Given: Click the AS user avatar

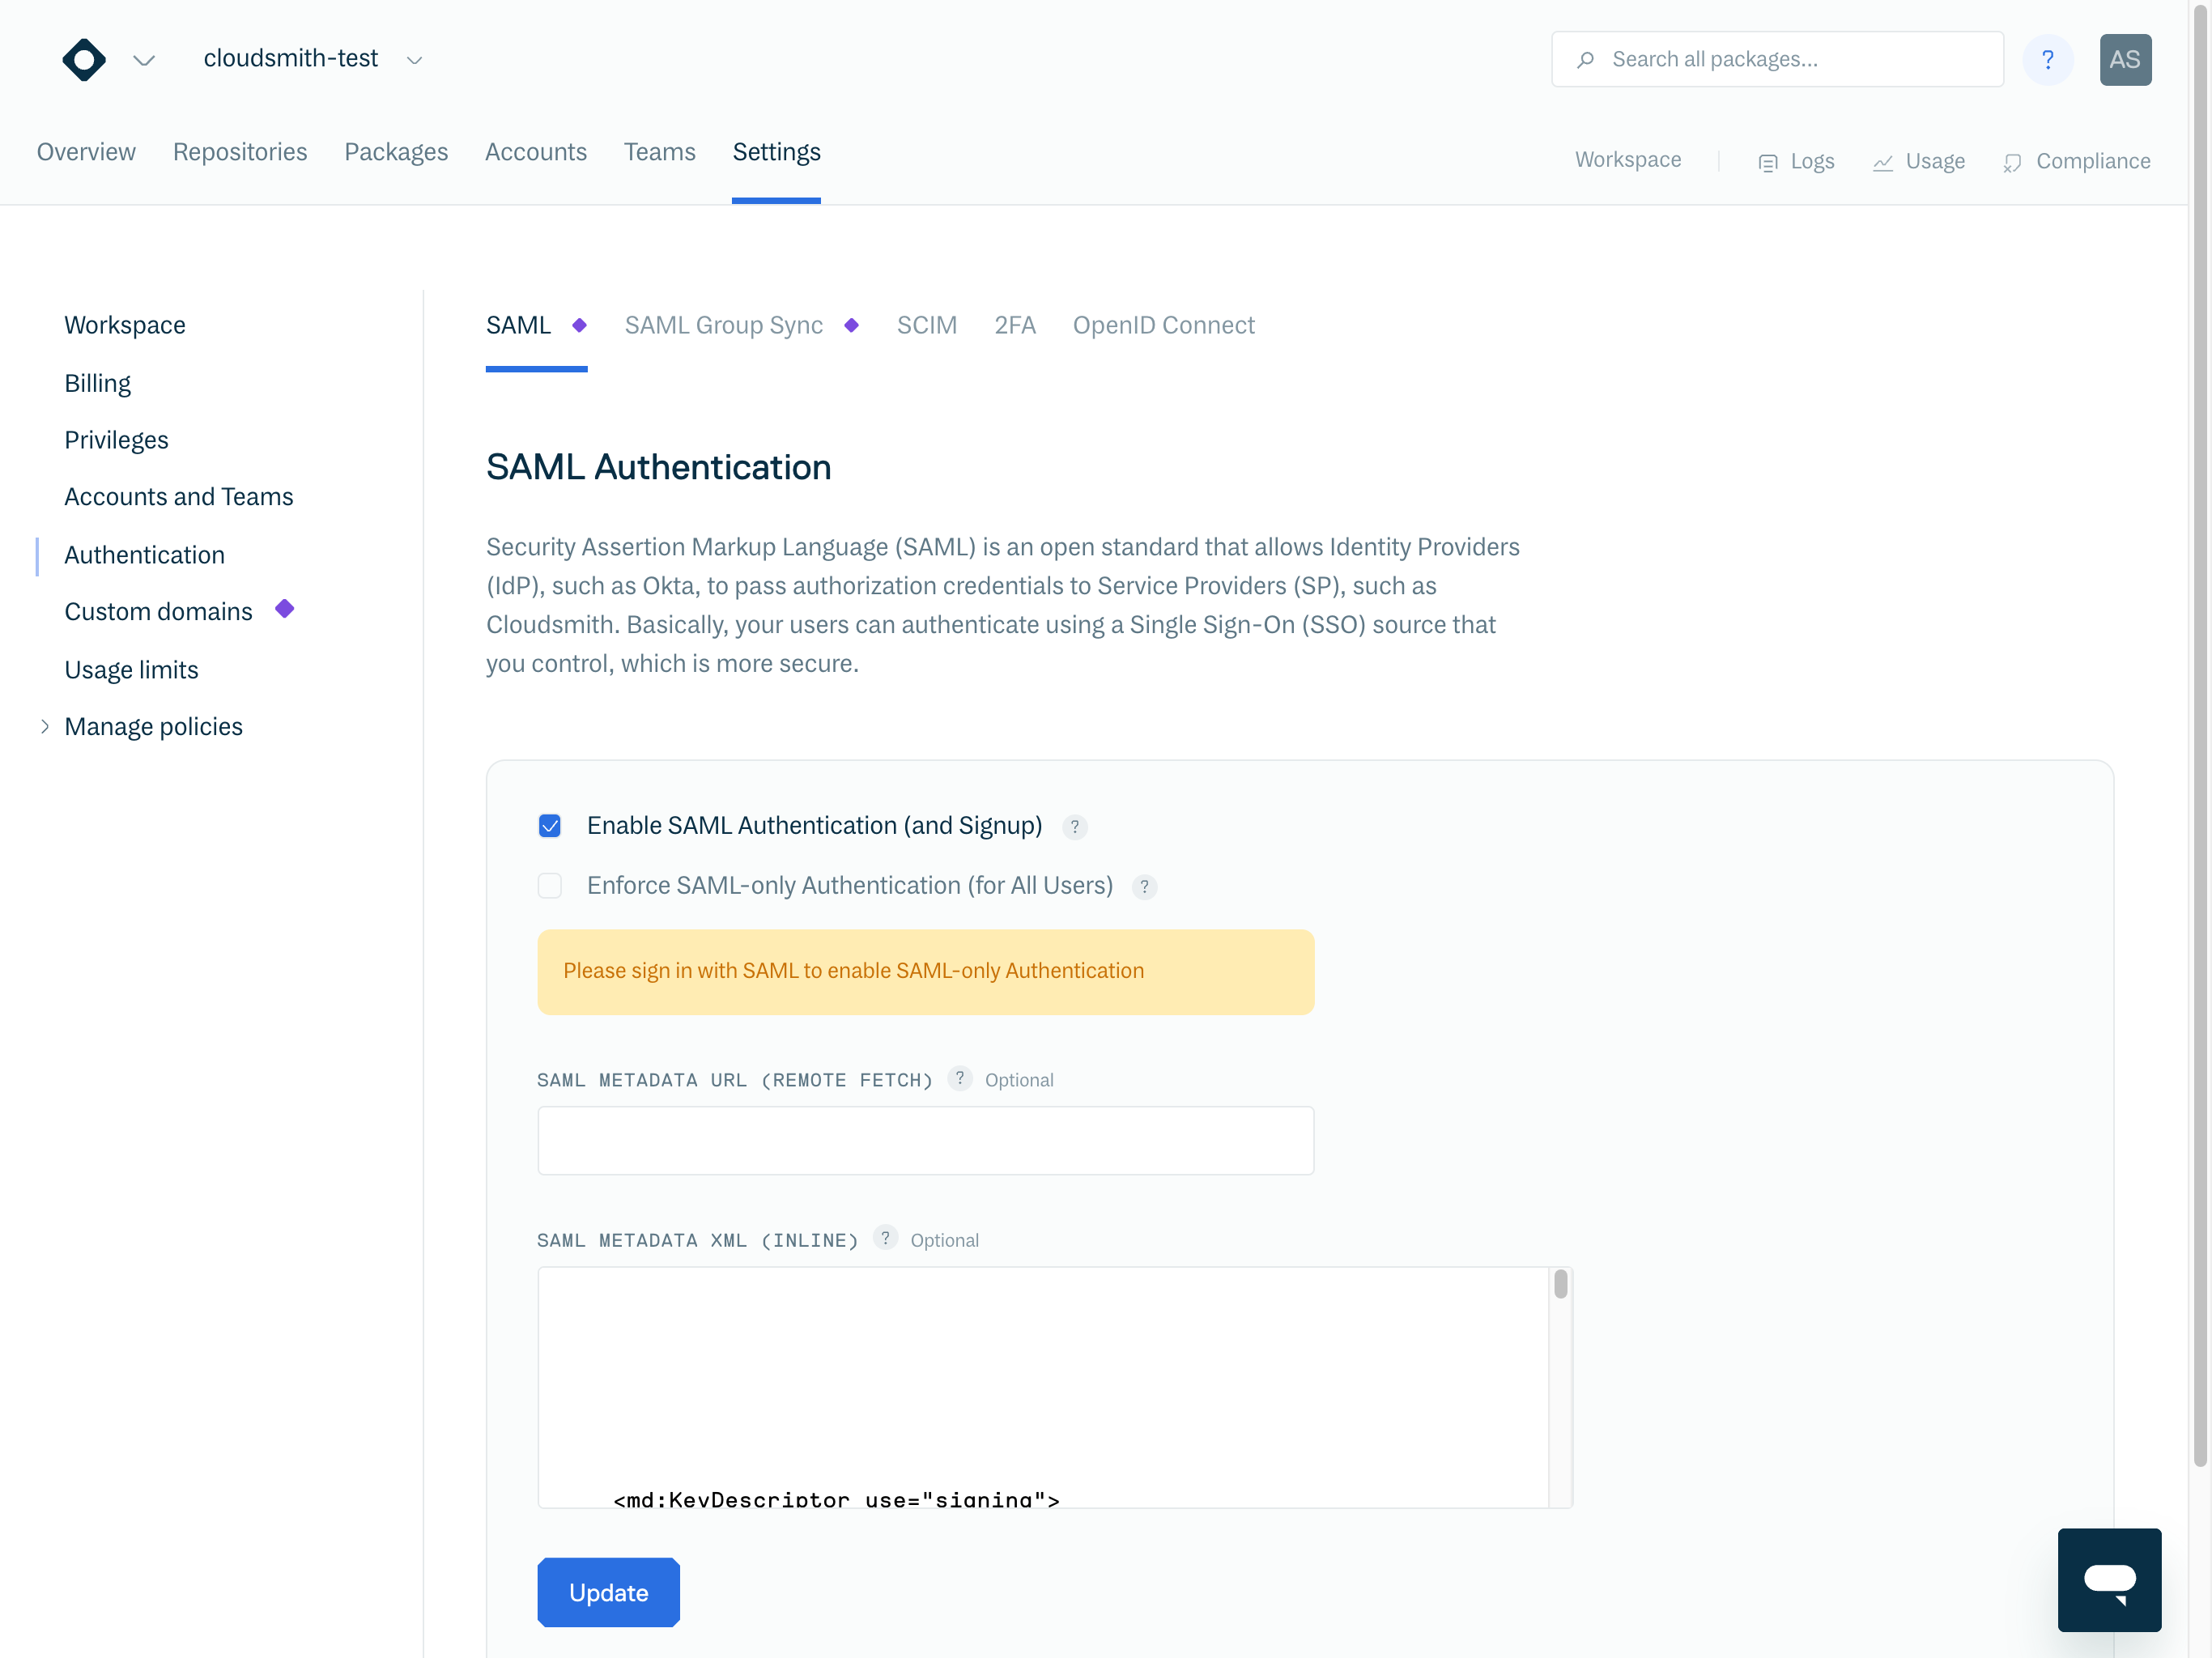Looking at the screenshot, I should [2125, 60].
